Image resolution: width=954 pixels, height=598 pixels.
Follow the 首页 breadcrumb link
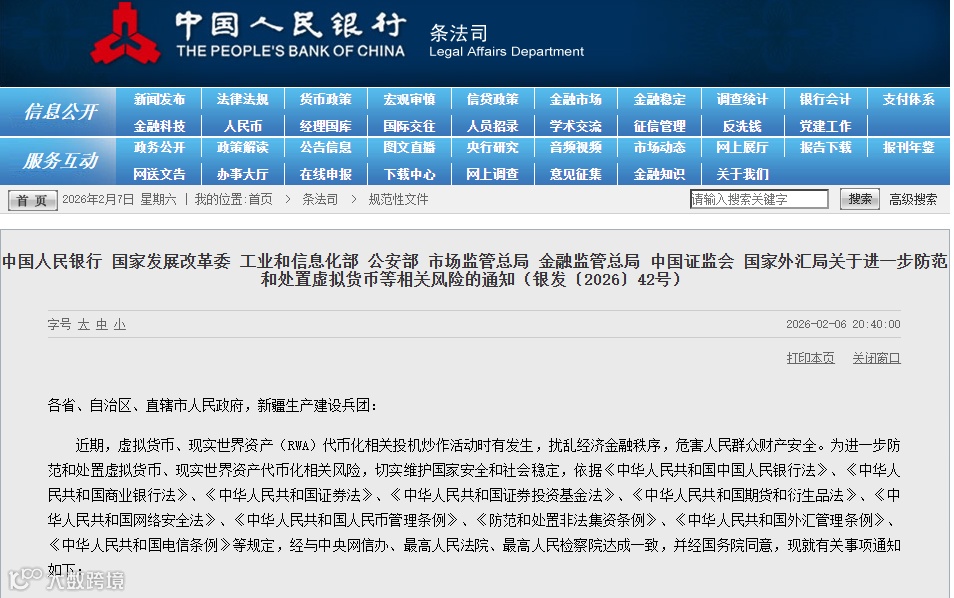point(260,200)
